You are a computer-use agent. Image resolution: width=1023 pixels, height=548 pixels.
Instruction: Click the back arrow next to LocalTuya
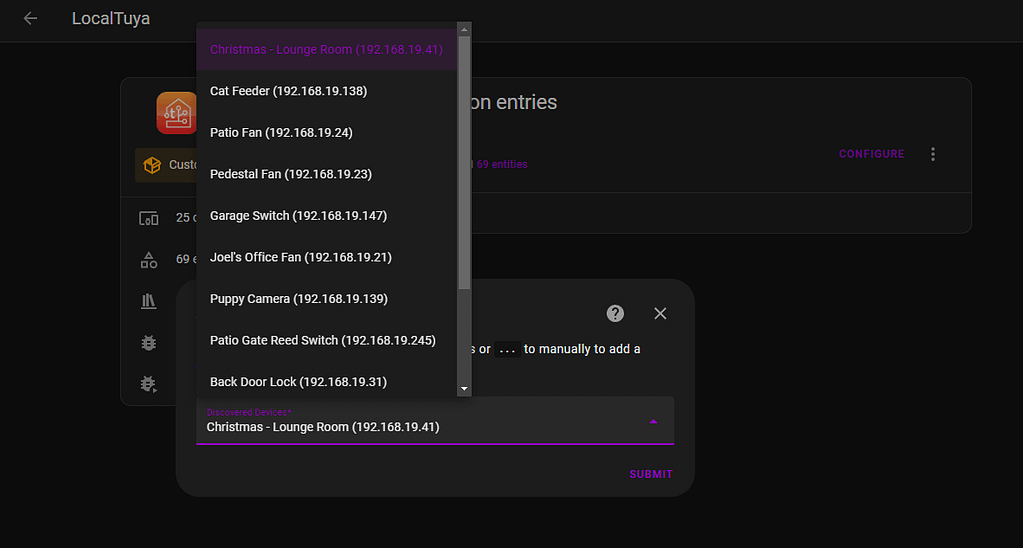coord(30,19)
